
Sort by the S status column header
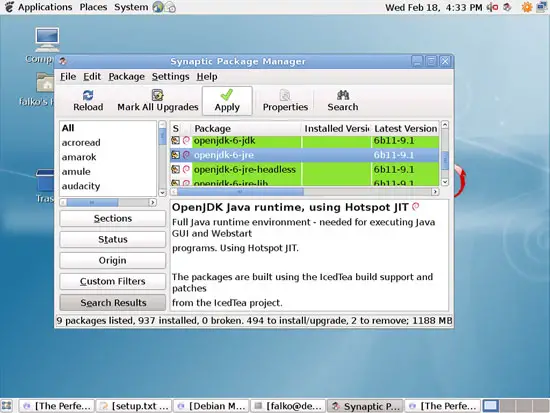tap(176, 128)
